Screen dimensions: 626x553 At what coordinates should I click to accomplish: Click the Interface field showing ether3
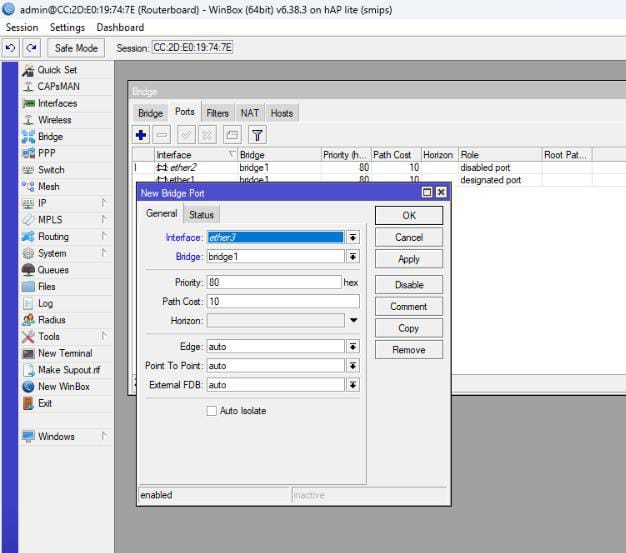[x=275, y=238]
